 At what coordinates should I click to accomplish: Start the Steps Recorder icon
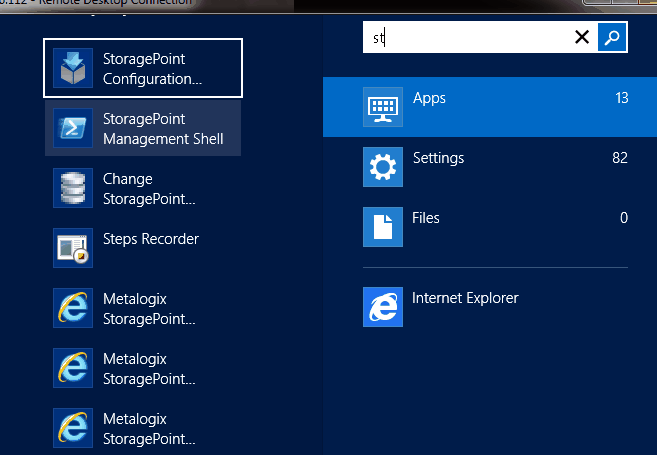(73, 248)
